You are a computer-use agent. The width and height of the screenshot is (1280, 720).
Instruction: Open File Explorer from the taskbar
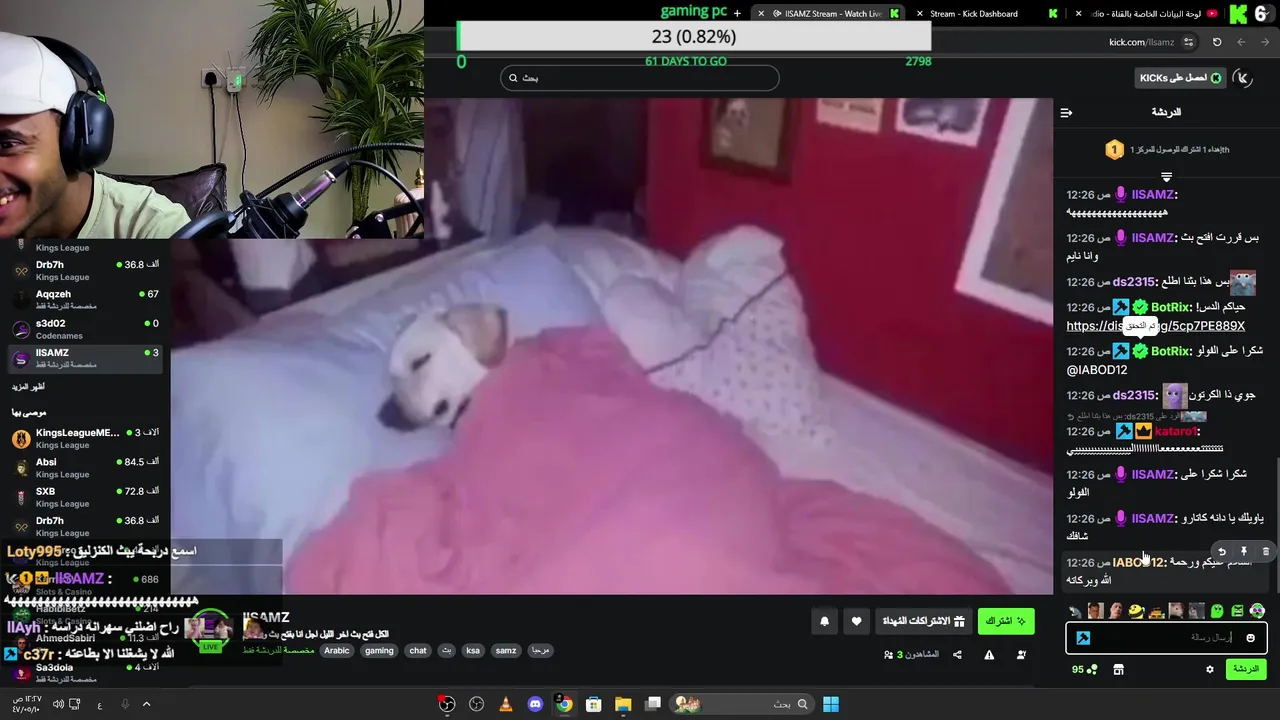pyautogui.click(x=623, y=704)
